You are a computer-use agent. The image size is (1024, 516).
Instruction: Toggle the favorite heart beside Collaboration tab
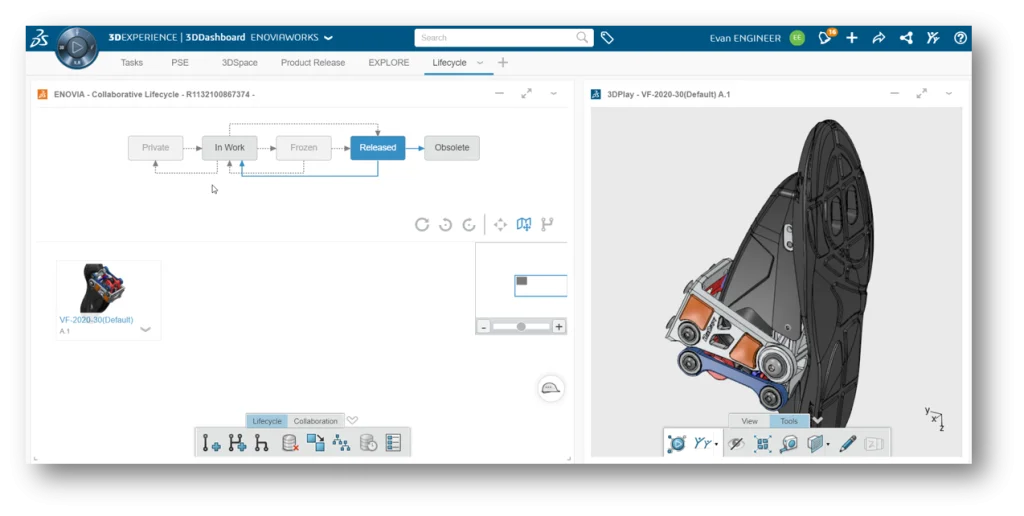click(352, 421)
